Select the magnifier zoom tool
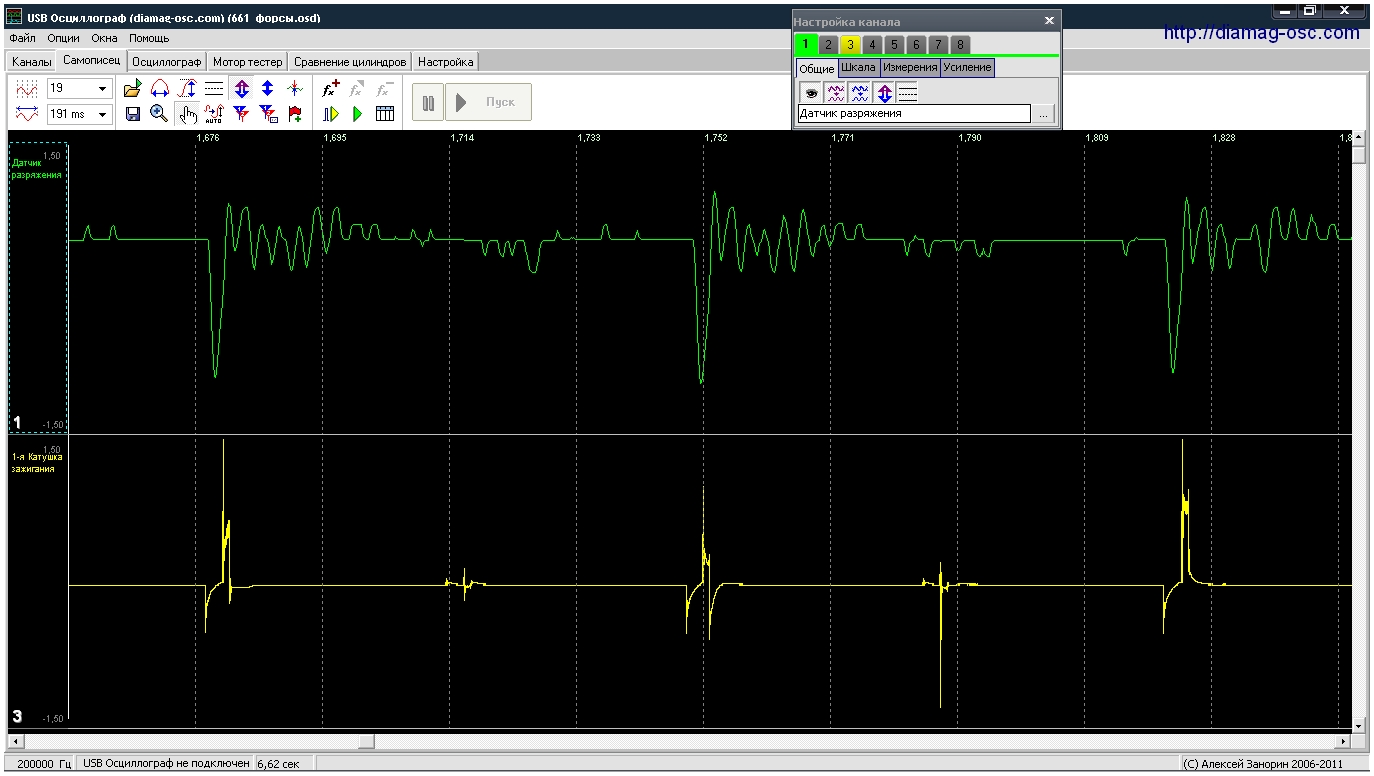The width and height of the screenshot is (1374, 776). [160, 114]
